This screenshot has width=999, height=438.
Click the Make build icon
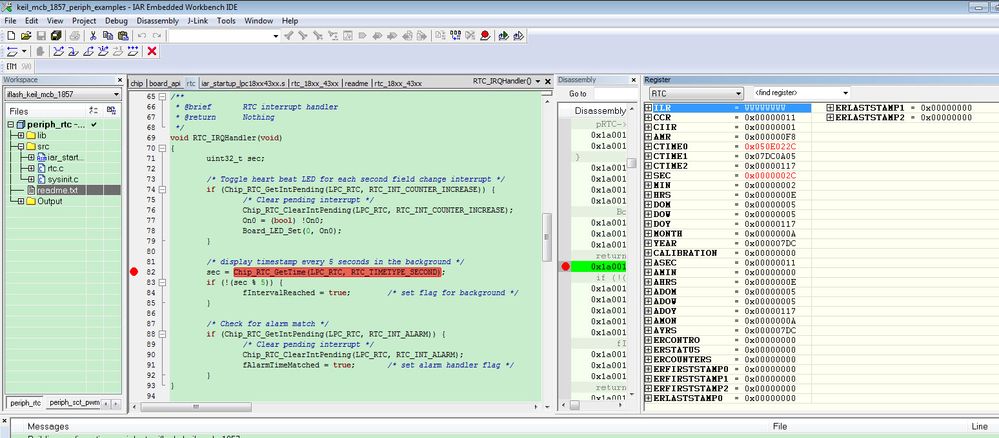click(x=455, y=36)
